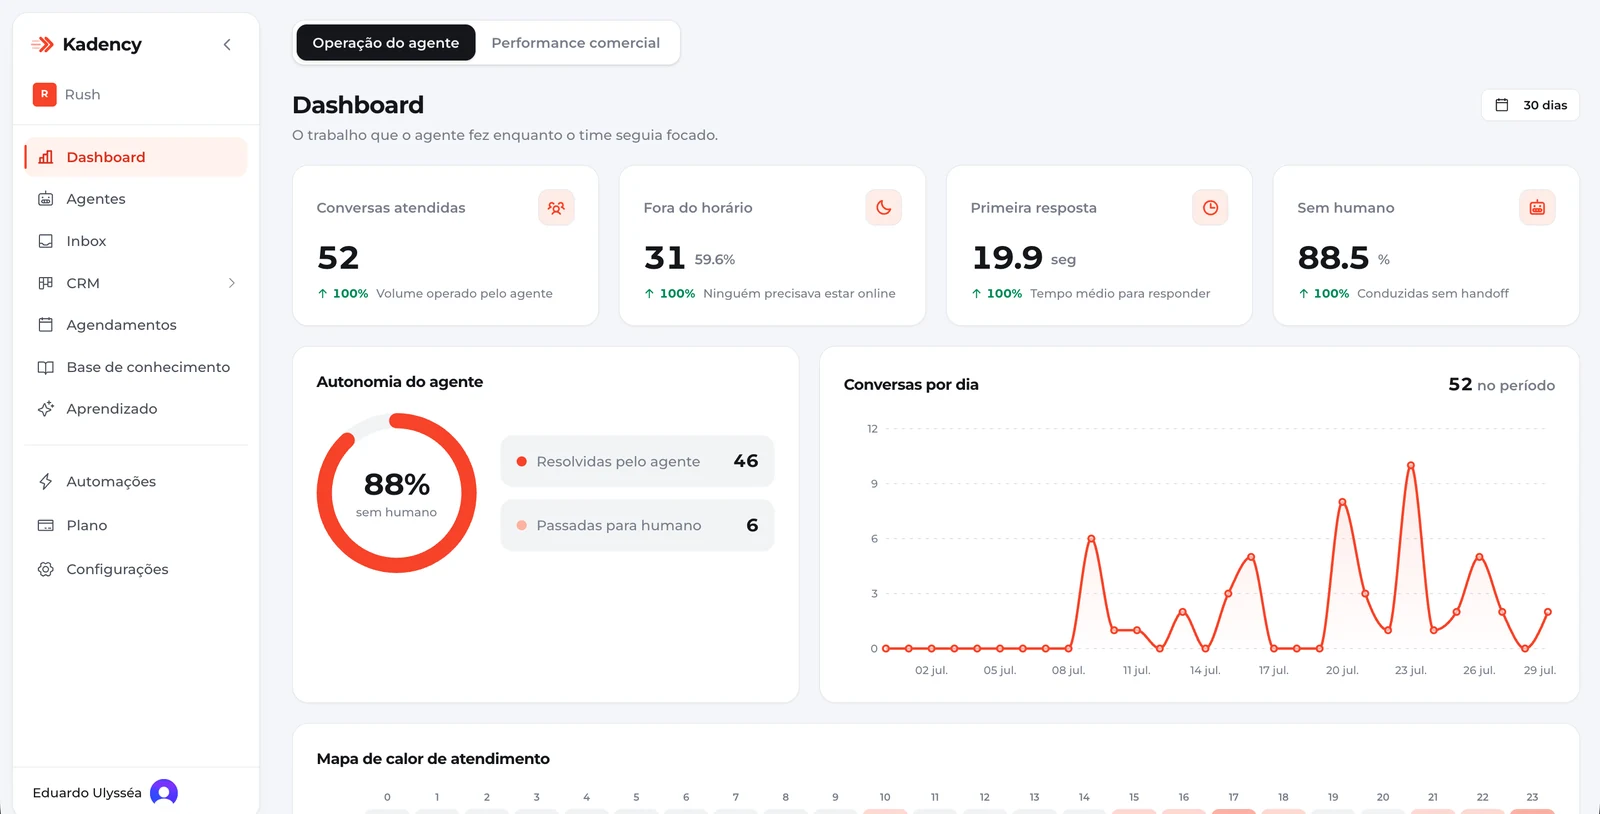Open the Rush workspace badge
Screen dimensions: 1600x814
[44, 94]
